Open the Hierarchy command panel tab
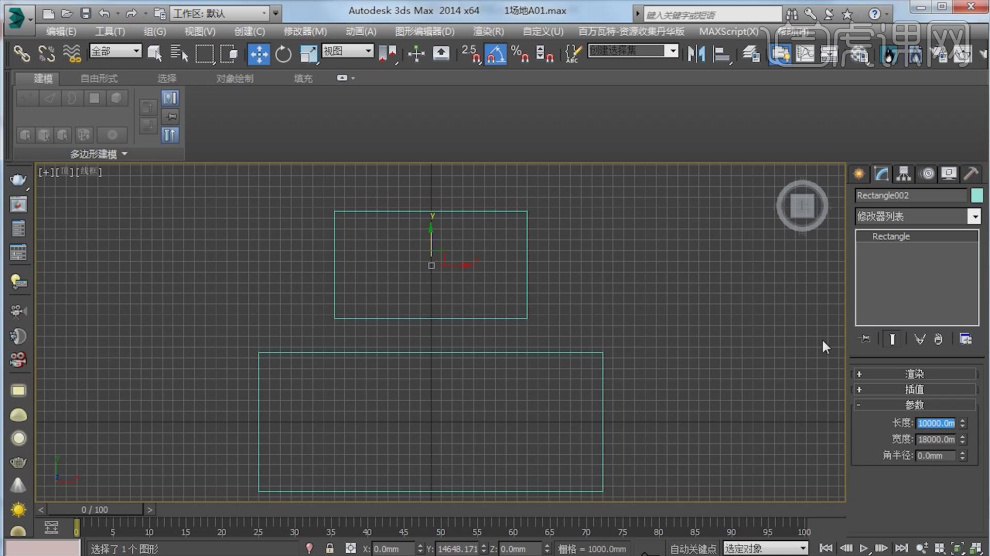The height and width of the screenshot is (556, 990). click(904, 174)
